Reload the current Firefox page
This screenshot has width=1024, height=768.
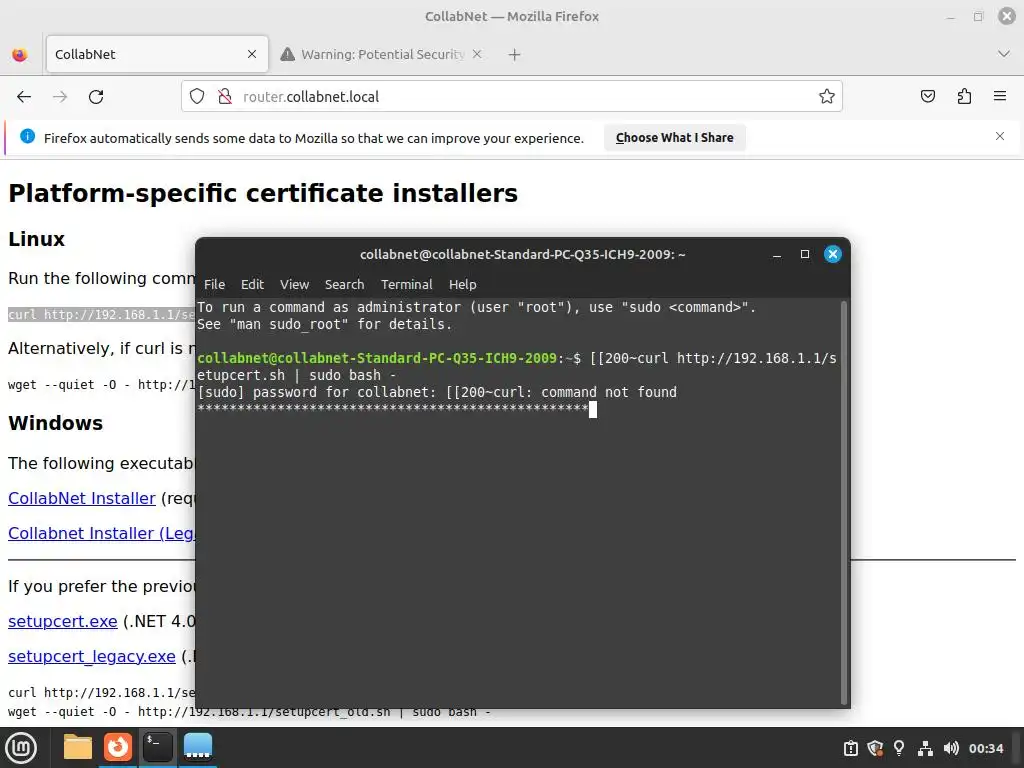click(x=96, y=97)
